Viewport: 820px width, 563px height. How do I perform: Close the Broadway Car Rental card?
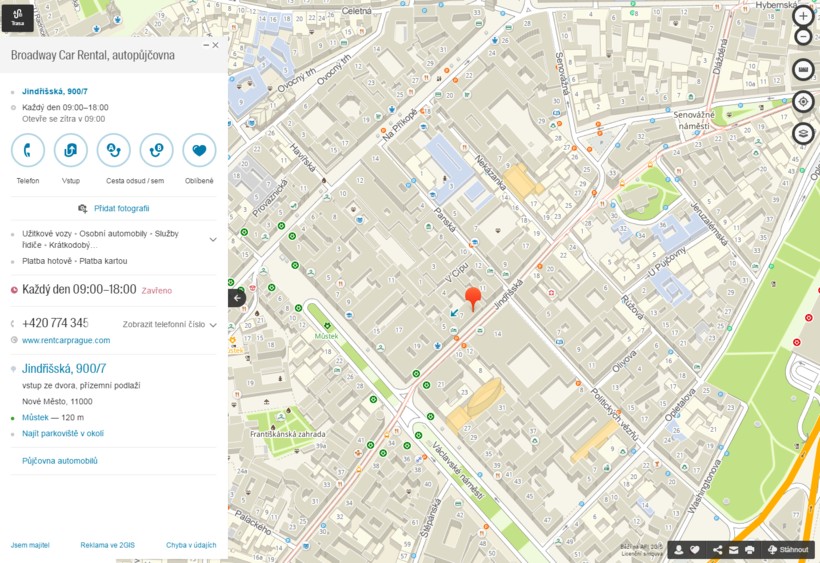[x=215, y=45]
